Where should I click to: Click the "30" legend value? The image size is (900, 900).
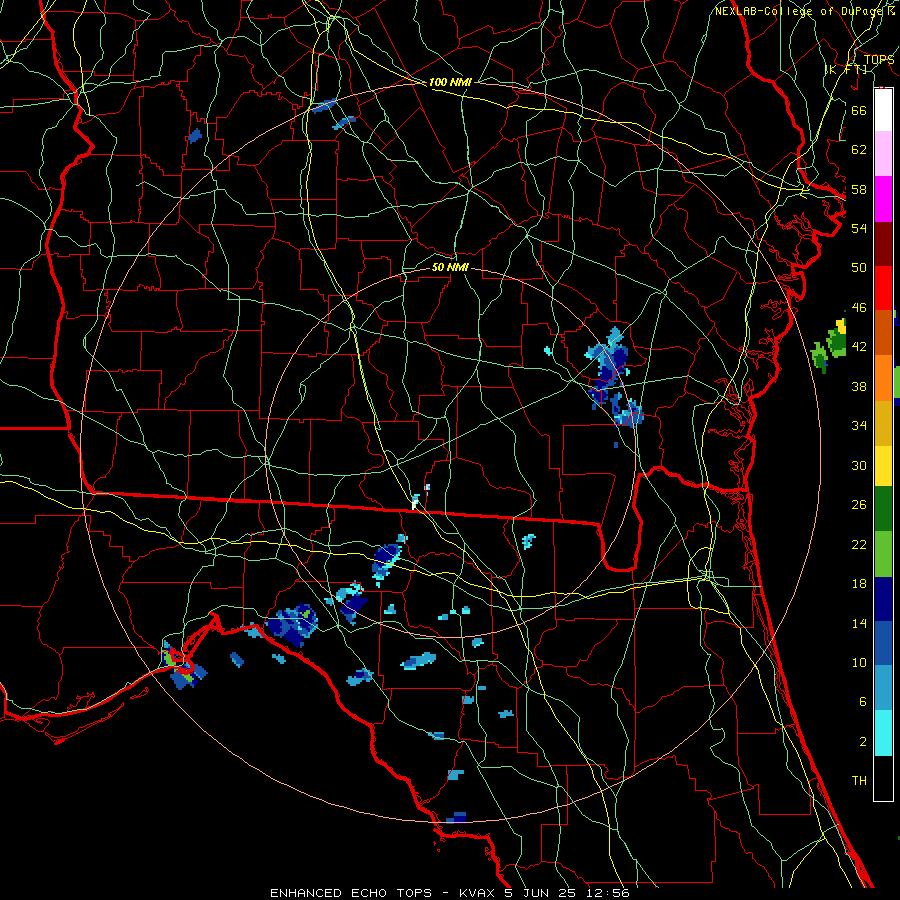tap(859, 465)
